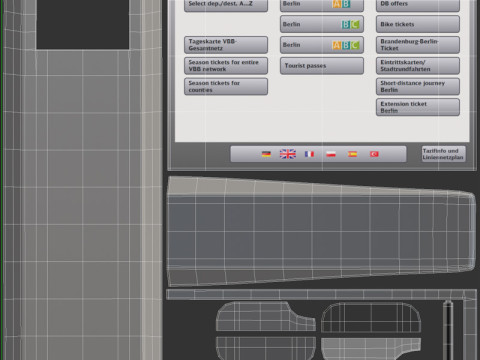Select the German flag language icon
The image size is (480, 360).
(x=266, y=154)
